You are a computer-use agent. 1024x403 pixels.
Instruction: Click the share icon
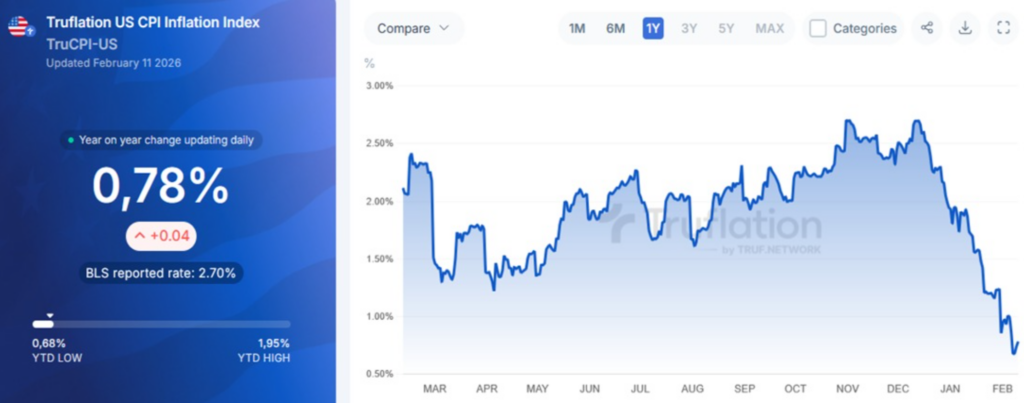(x=927, y=28)
